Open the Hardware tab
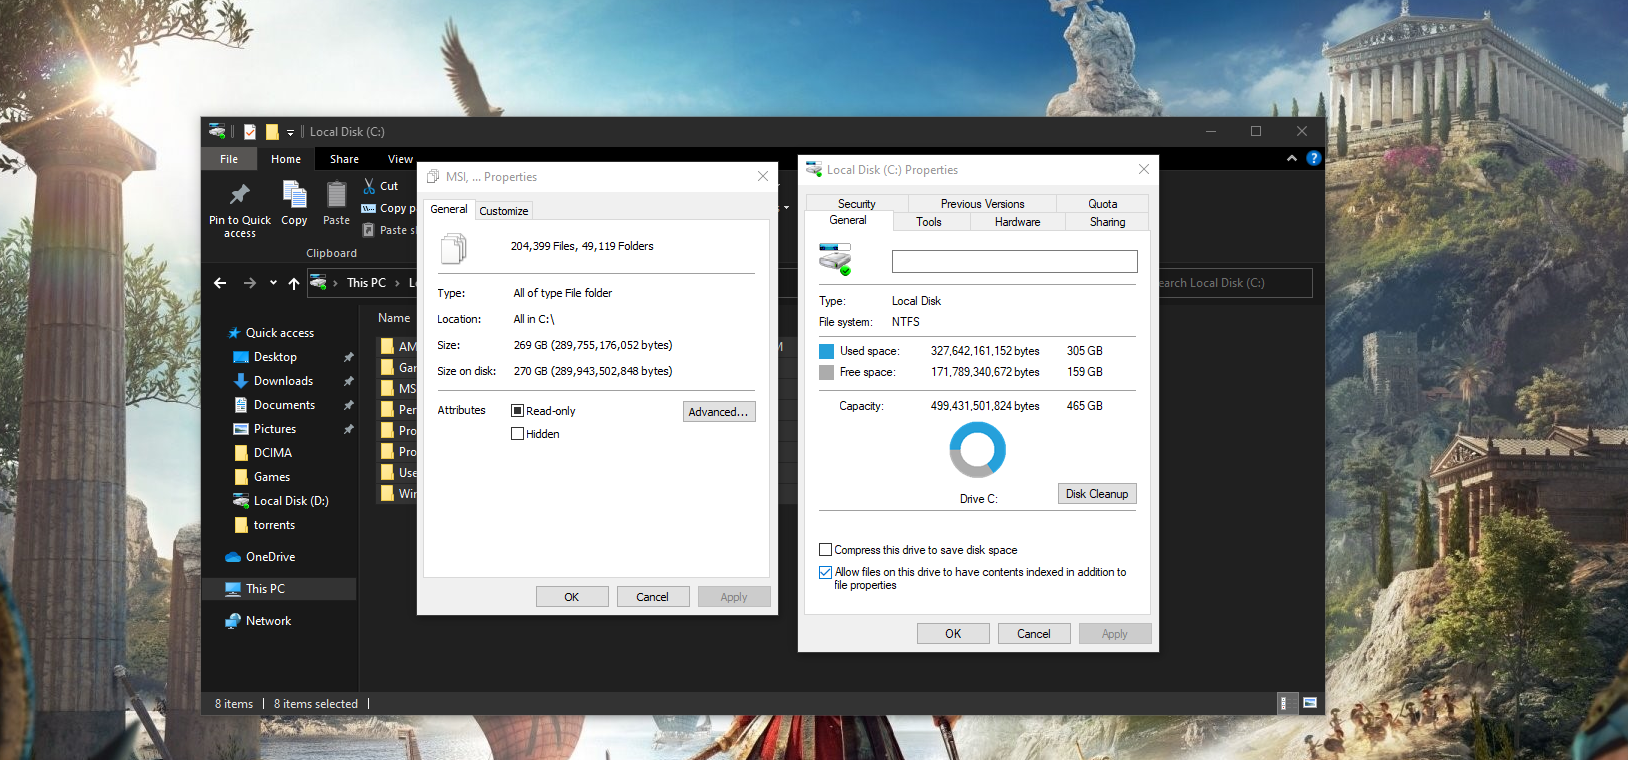The height and width of the screenshot is (760, 1628). [1017, 222]
